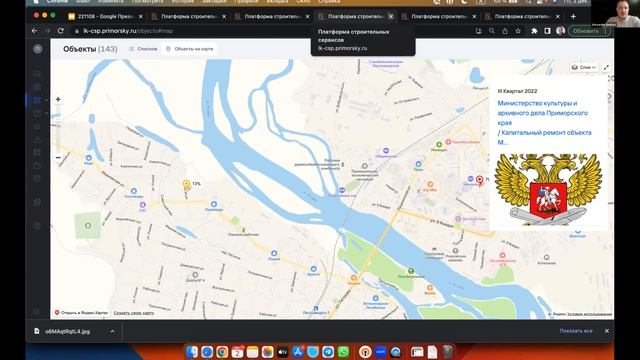Viewport: 640px width, 360px height.
Task: Click the coat of arms image in card
Action: [x=548, y=189]
